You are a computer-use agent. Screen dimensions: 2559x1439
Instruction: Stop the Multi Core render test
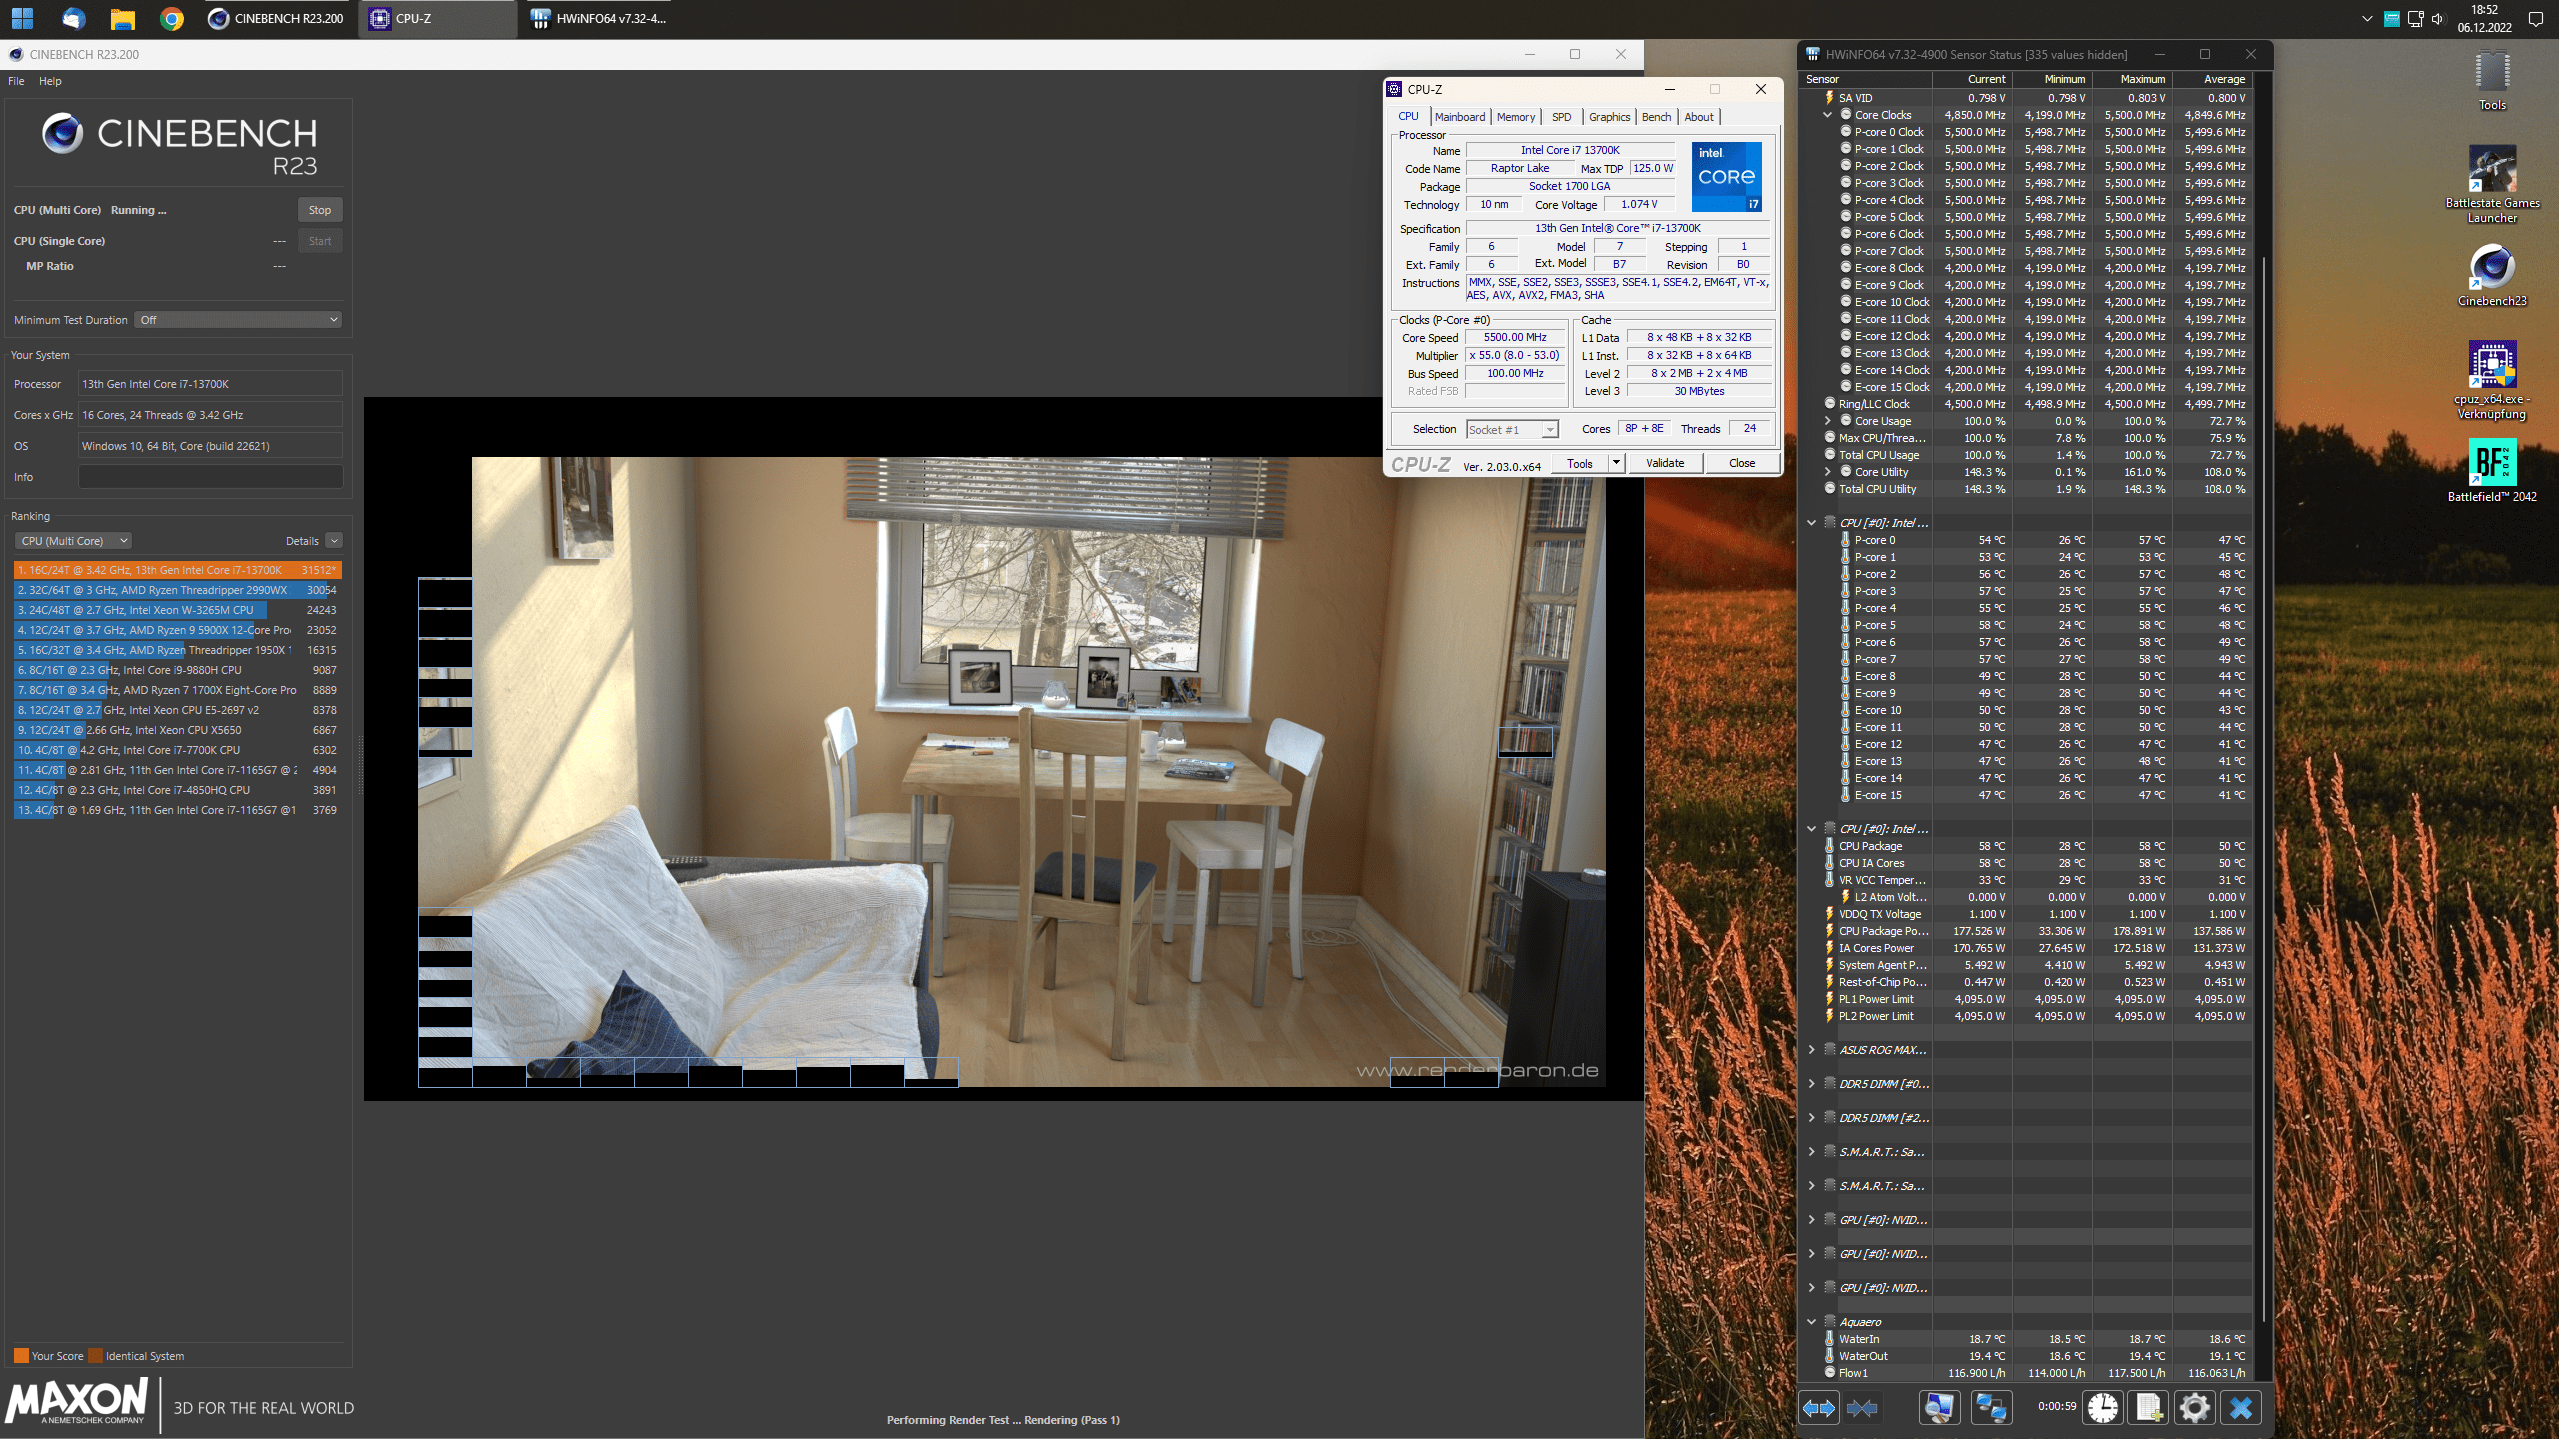pyautogui.click(x=320, y=210)
